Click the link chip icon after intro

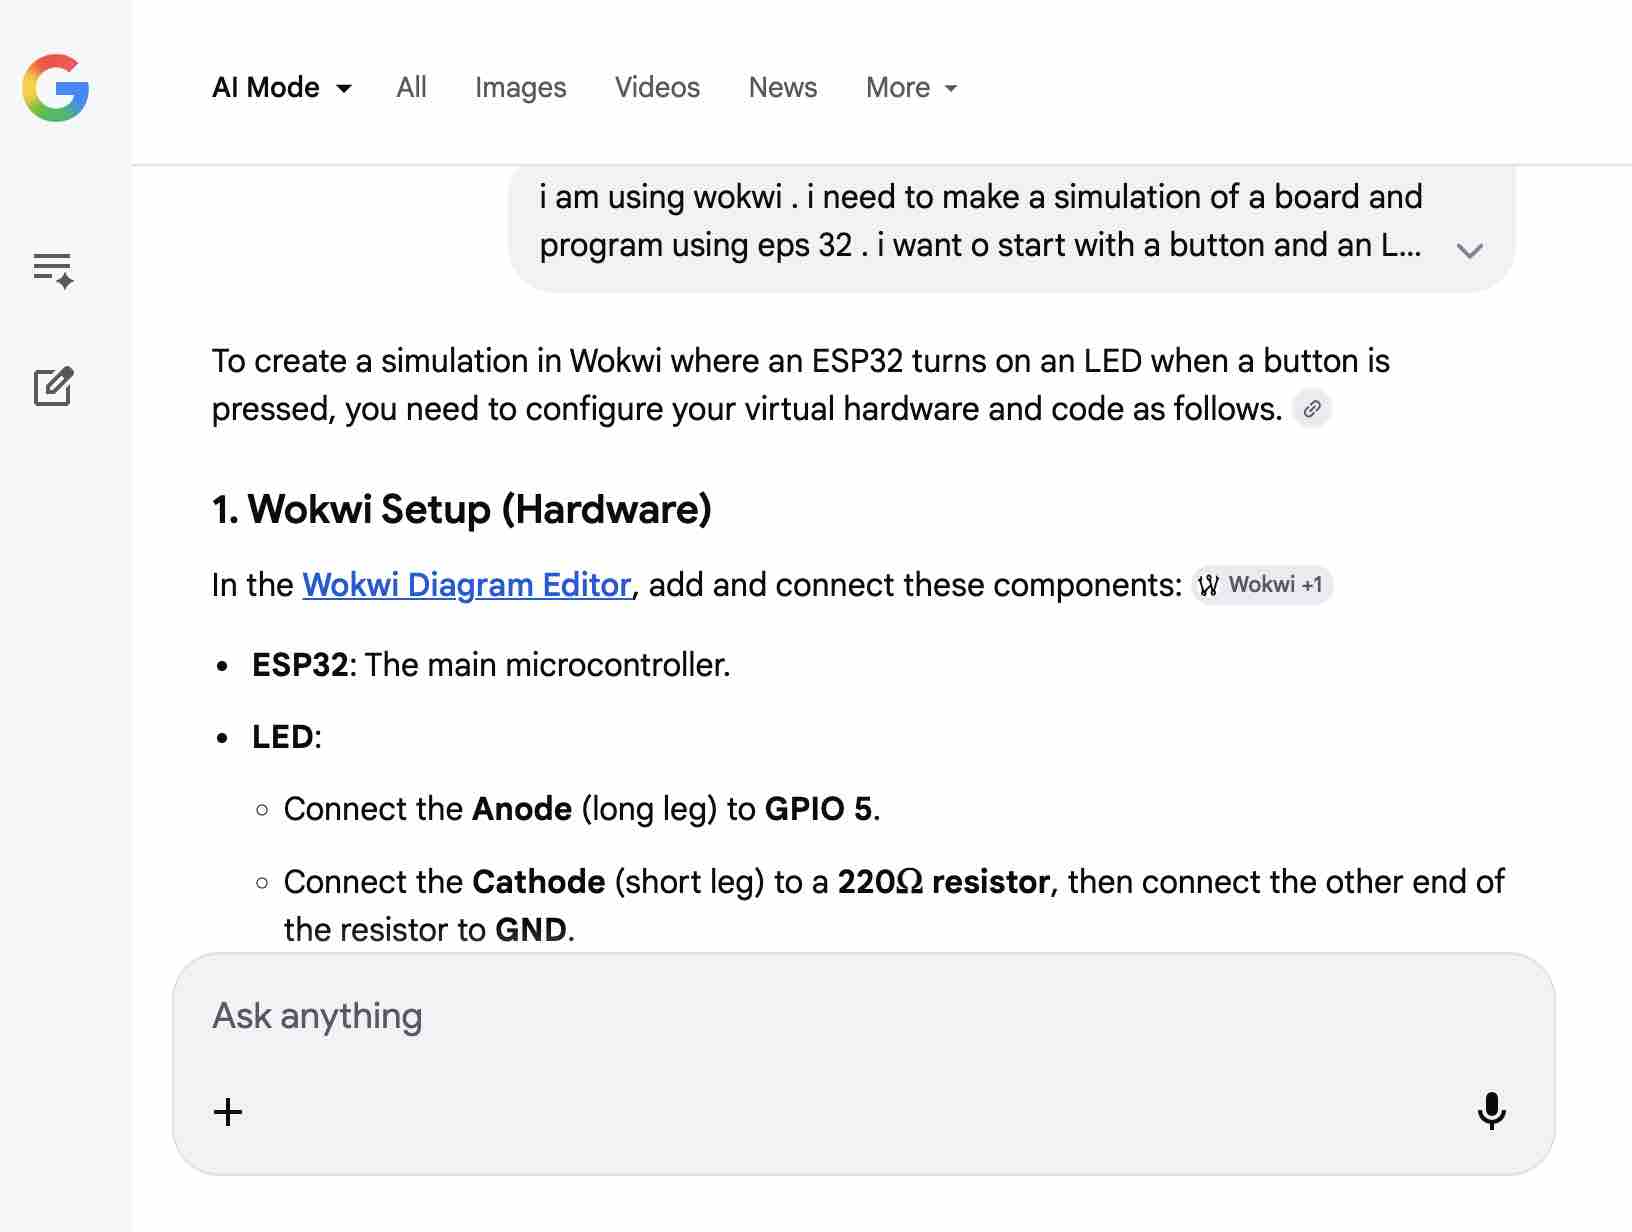pyautogui.click(x=1312, y=409)
